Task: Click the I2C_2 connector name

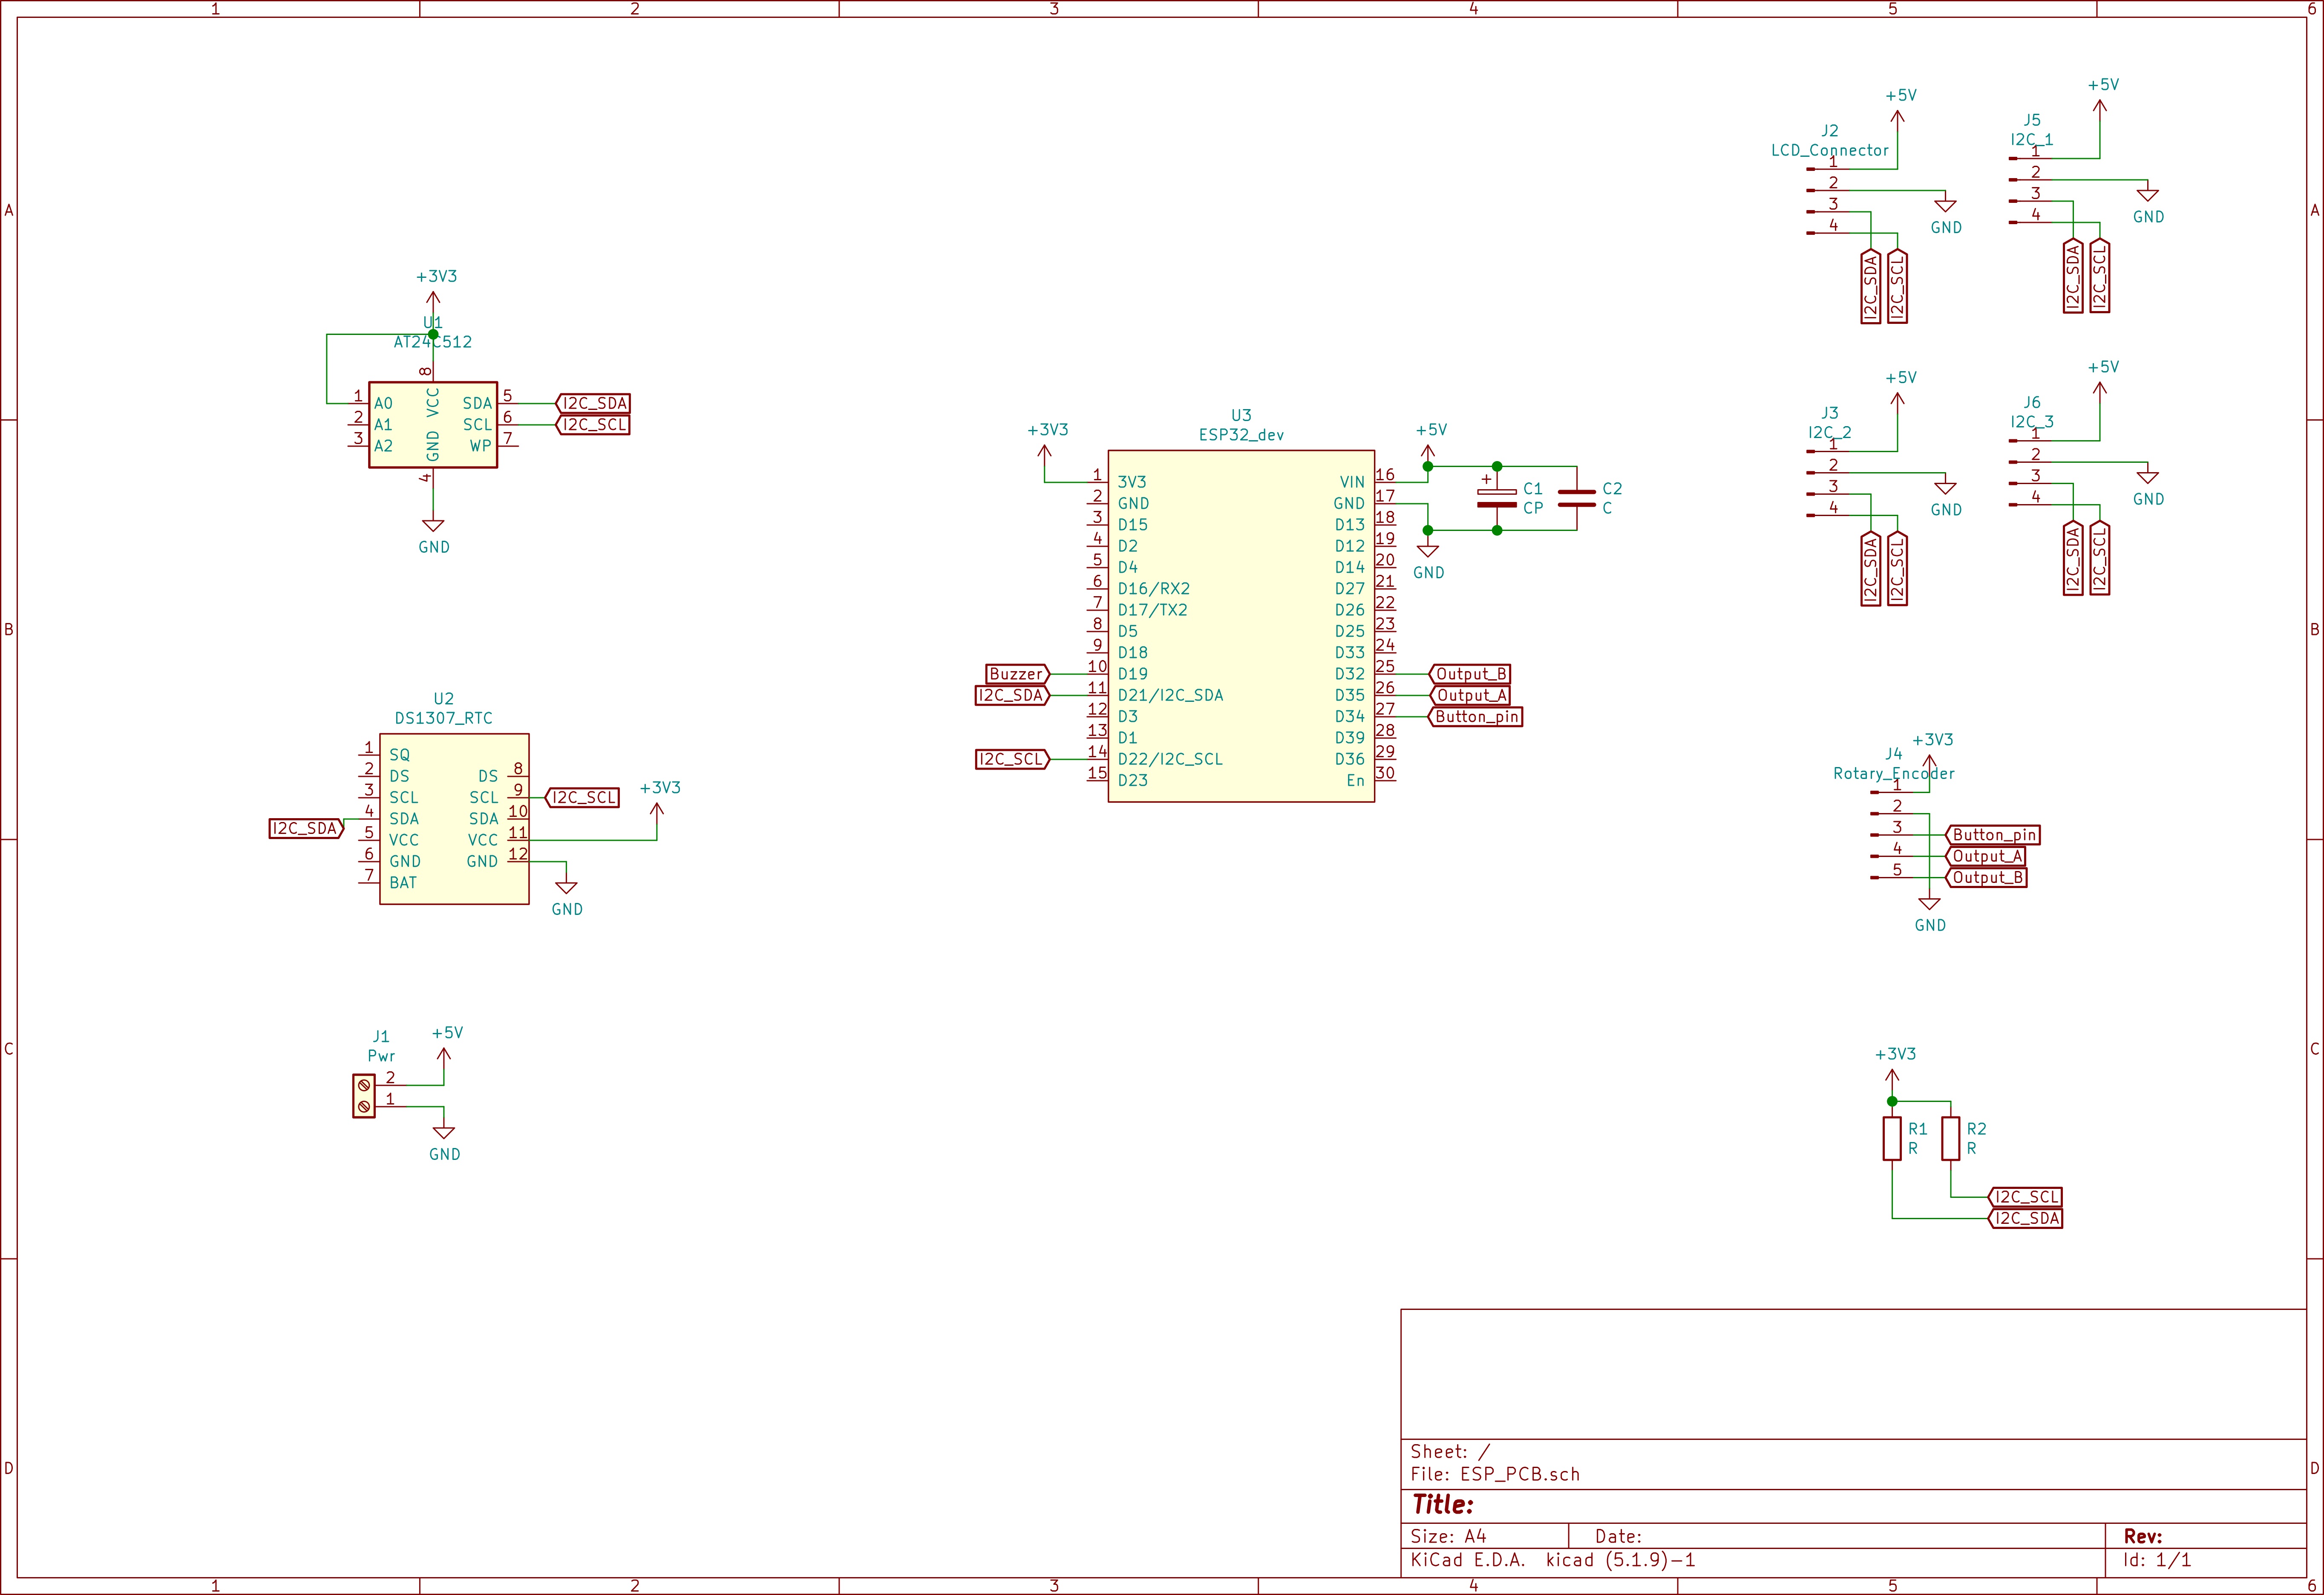Action: pyautogui.click(x=1829, y=432)
